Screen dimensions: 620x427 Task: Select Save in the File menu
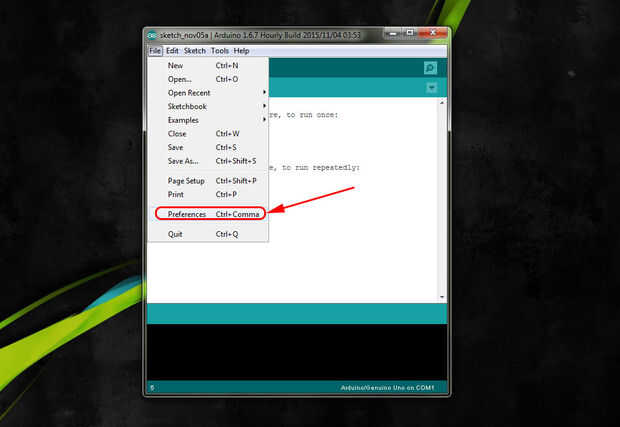tap(208, 147)
